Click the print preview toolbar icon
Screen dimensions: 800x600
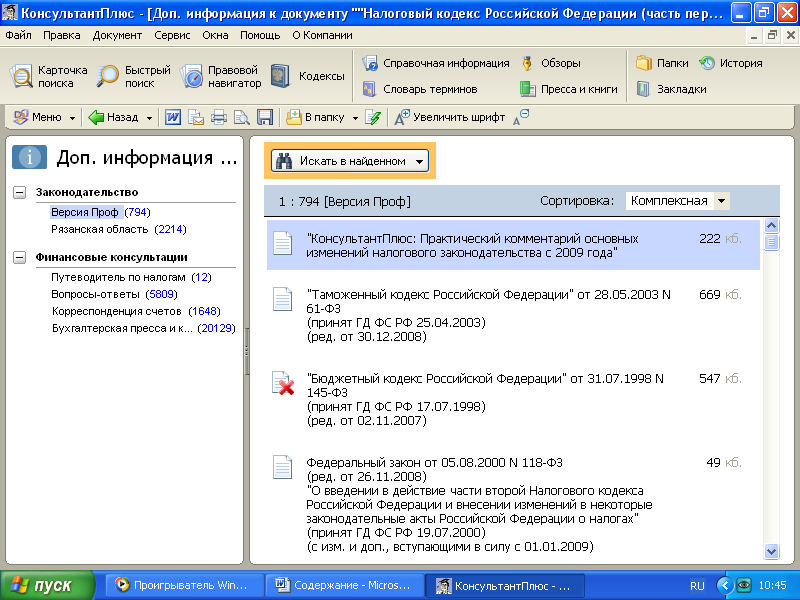[241, 117]
